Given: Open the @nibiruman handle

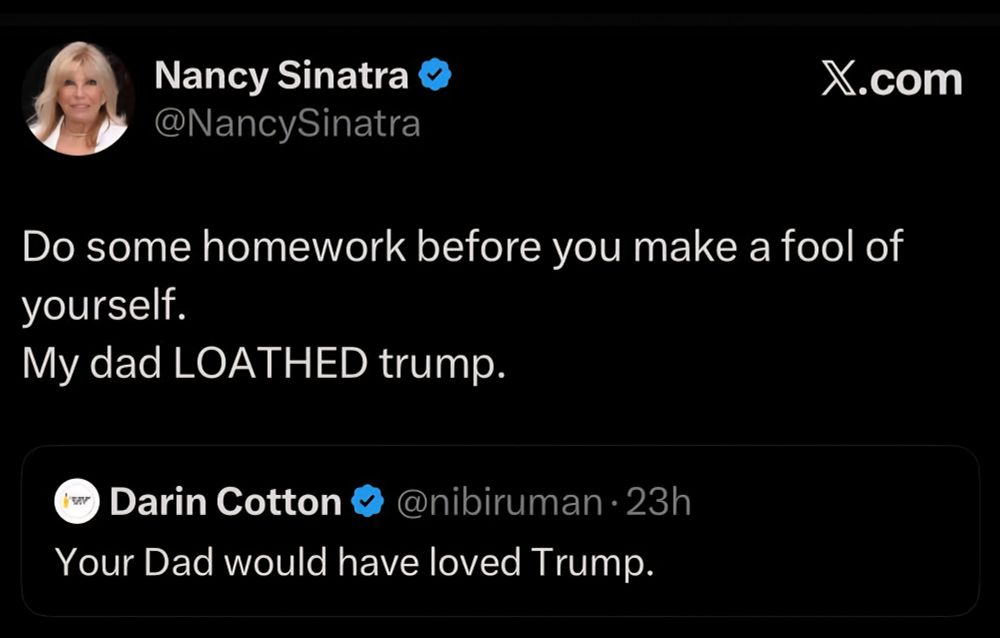Looking at the screenshot, I should [499, 501].
